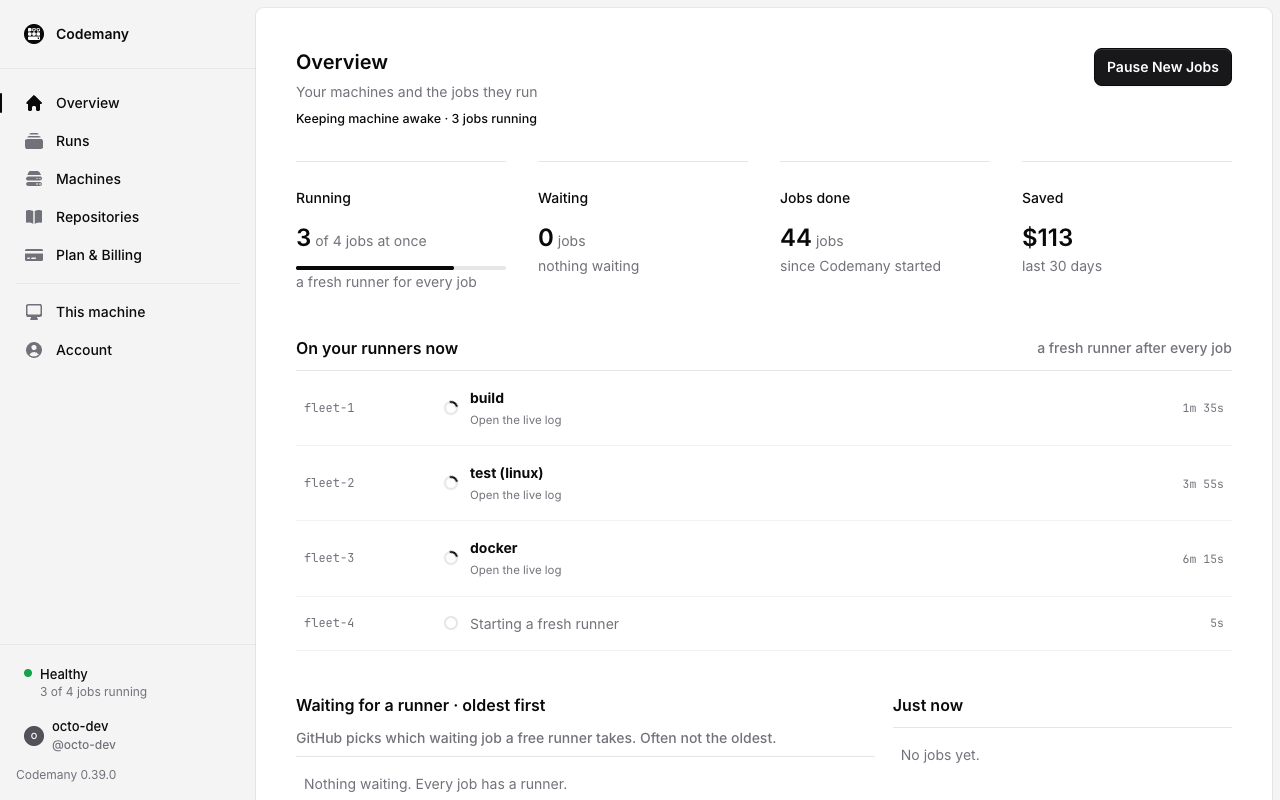Image resolution: width=1280 pixels, height=800 pixels.
Task: Open the live log for build
Action: (x=515, y=420)
